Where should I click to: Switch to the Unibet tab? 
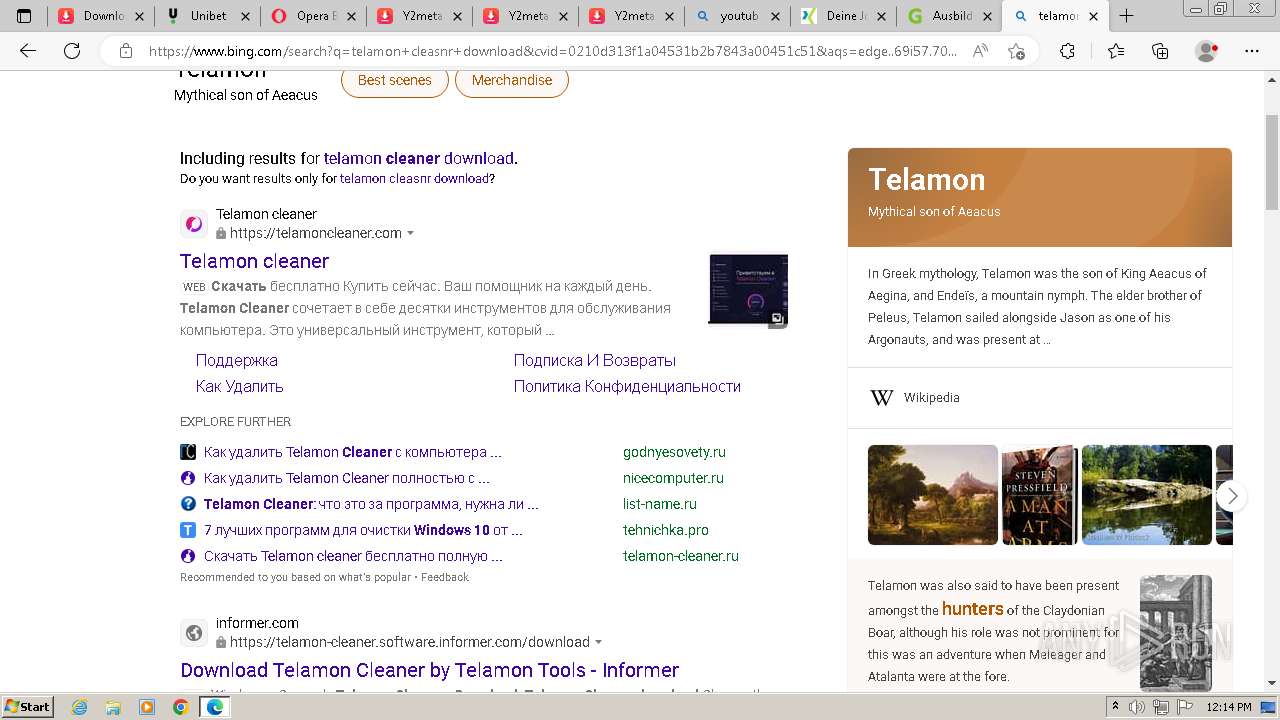pyautogui.click(x=208, y=16)
